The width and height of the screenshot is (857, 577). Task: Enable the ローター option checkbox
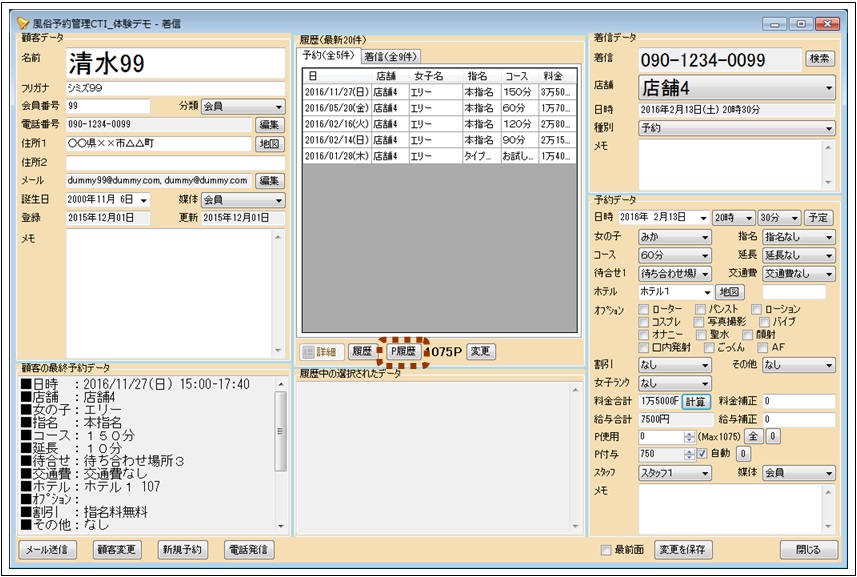click(644, 310)
